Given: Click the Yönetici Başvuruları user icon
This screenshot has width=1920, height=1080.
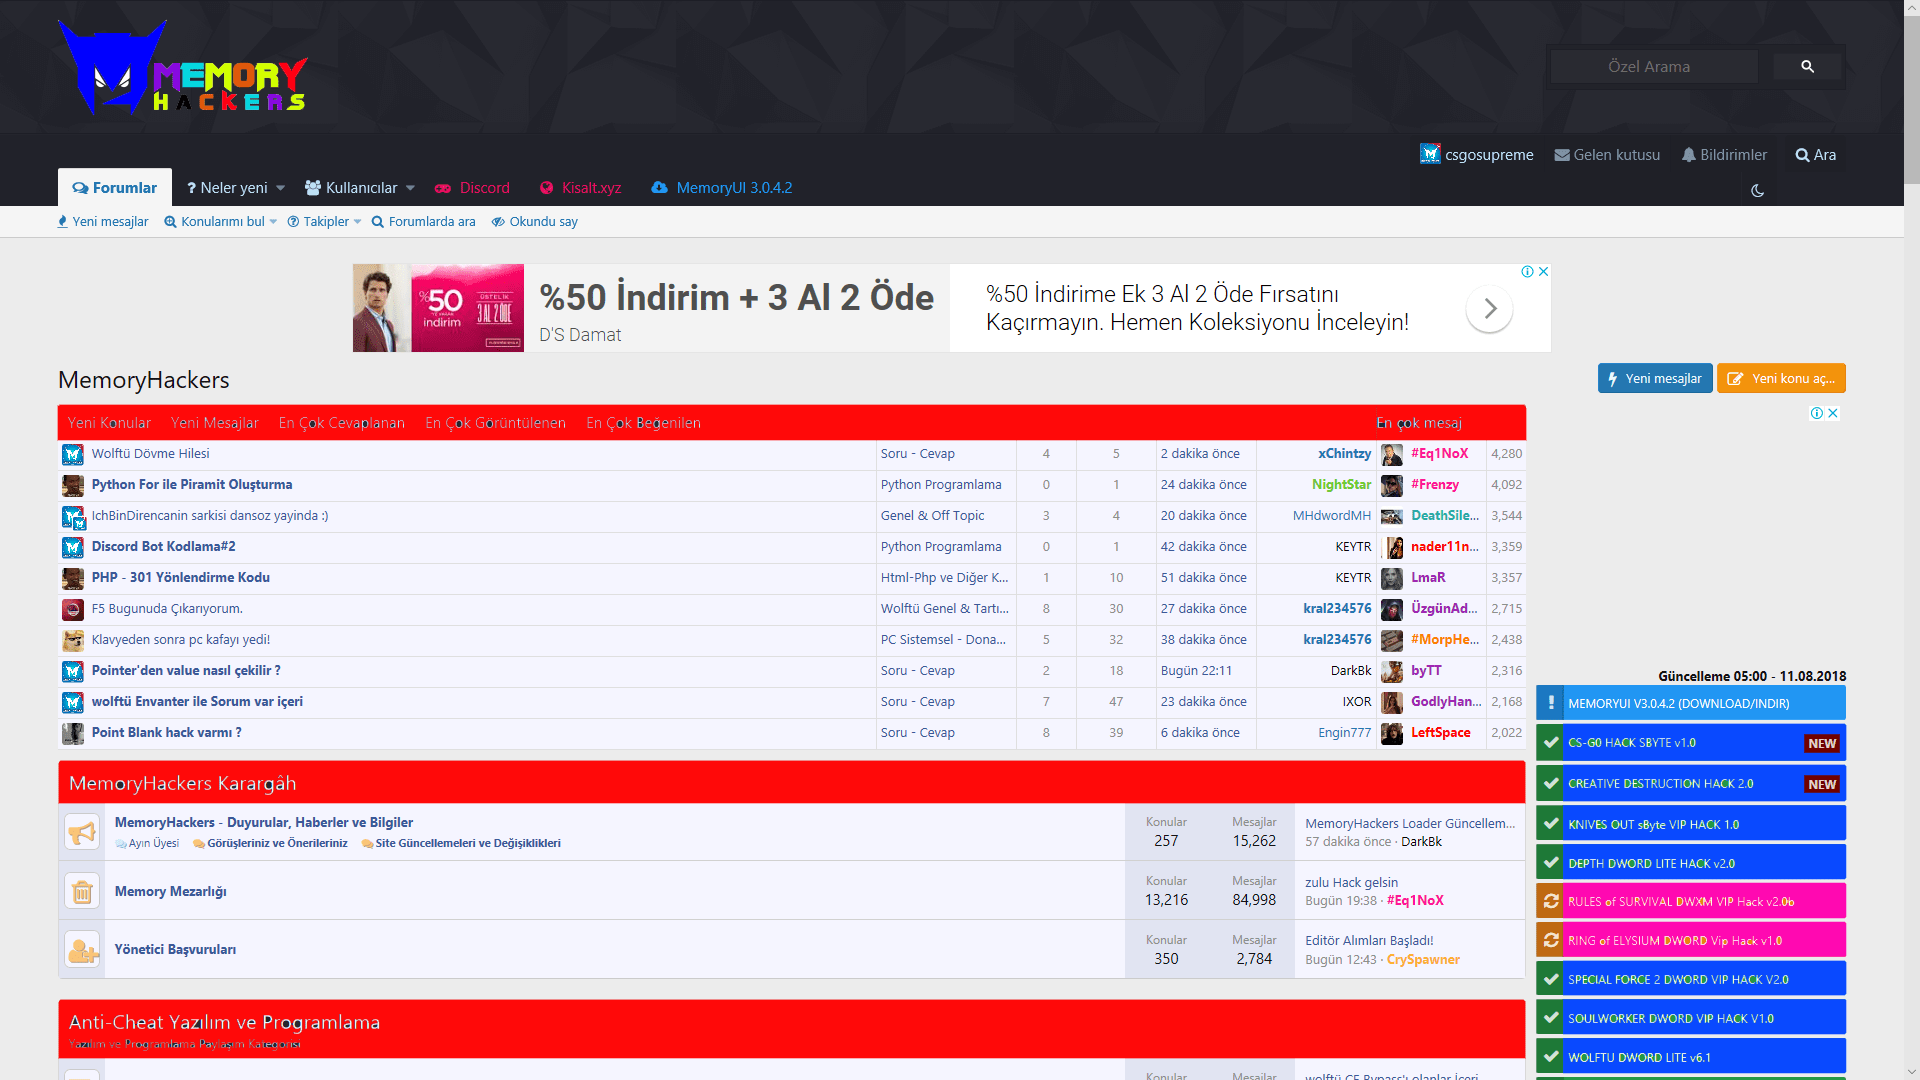Looking at the screenshot, I should (x=82, y=949).
